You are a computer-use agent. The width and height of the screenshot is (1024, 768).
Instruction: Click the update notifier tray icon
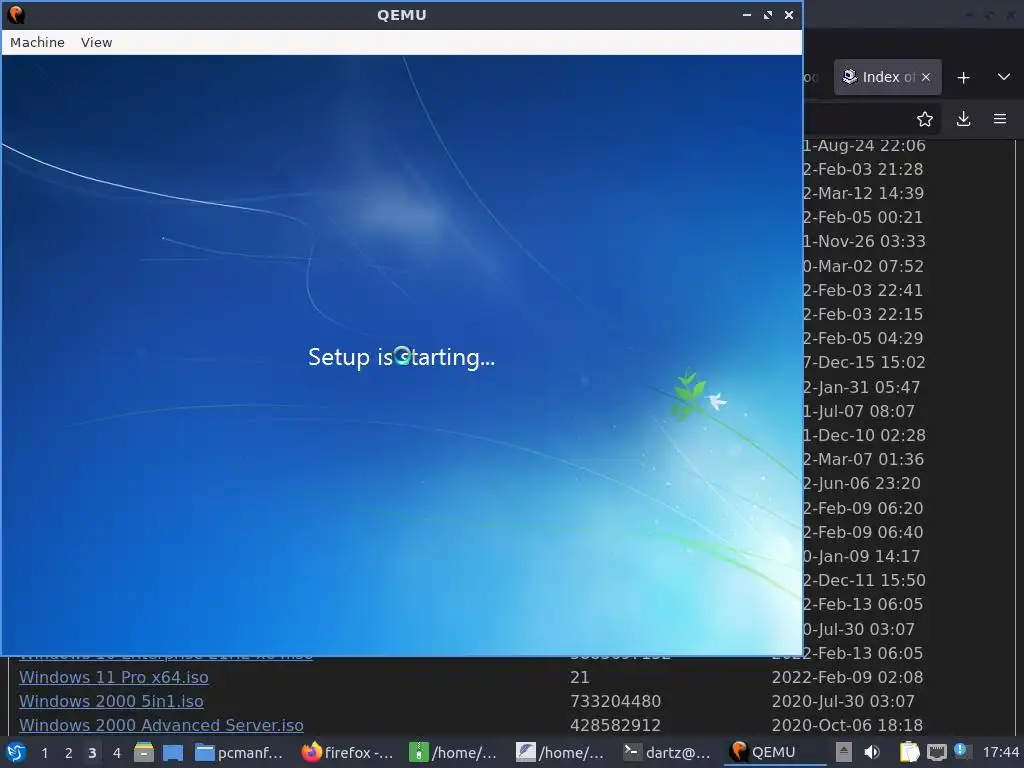pyautogui.click(x=961, y=751)
